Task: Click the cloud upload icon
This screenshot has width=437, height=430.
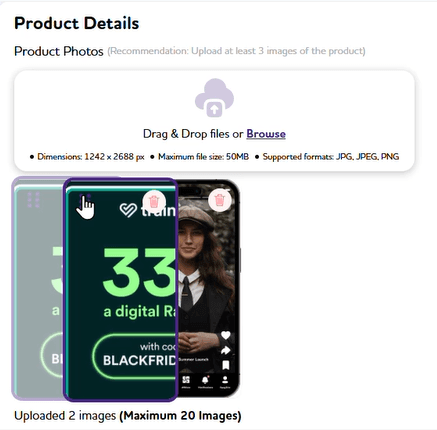Action: (x=214, y=98)
